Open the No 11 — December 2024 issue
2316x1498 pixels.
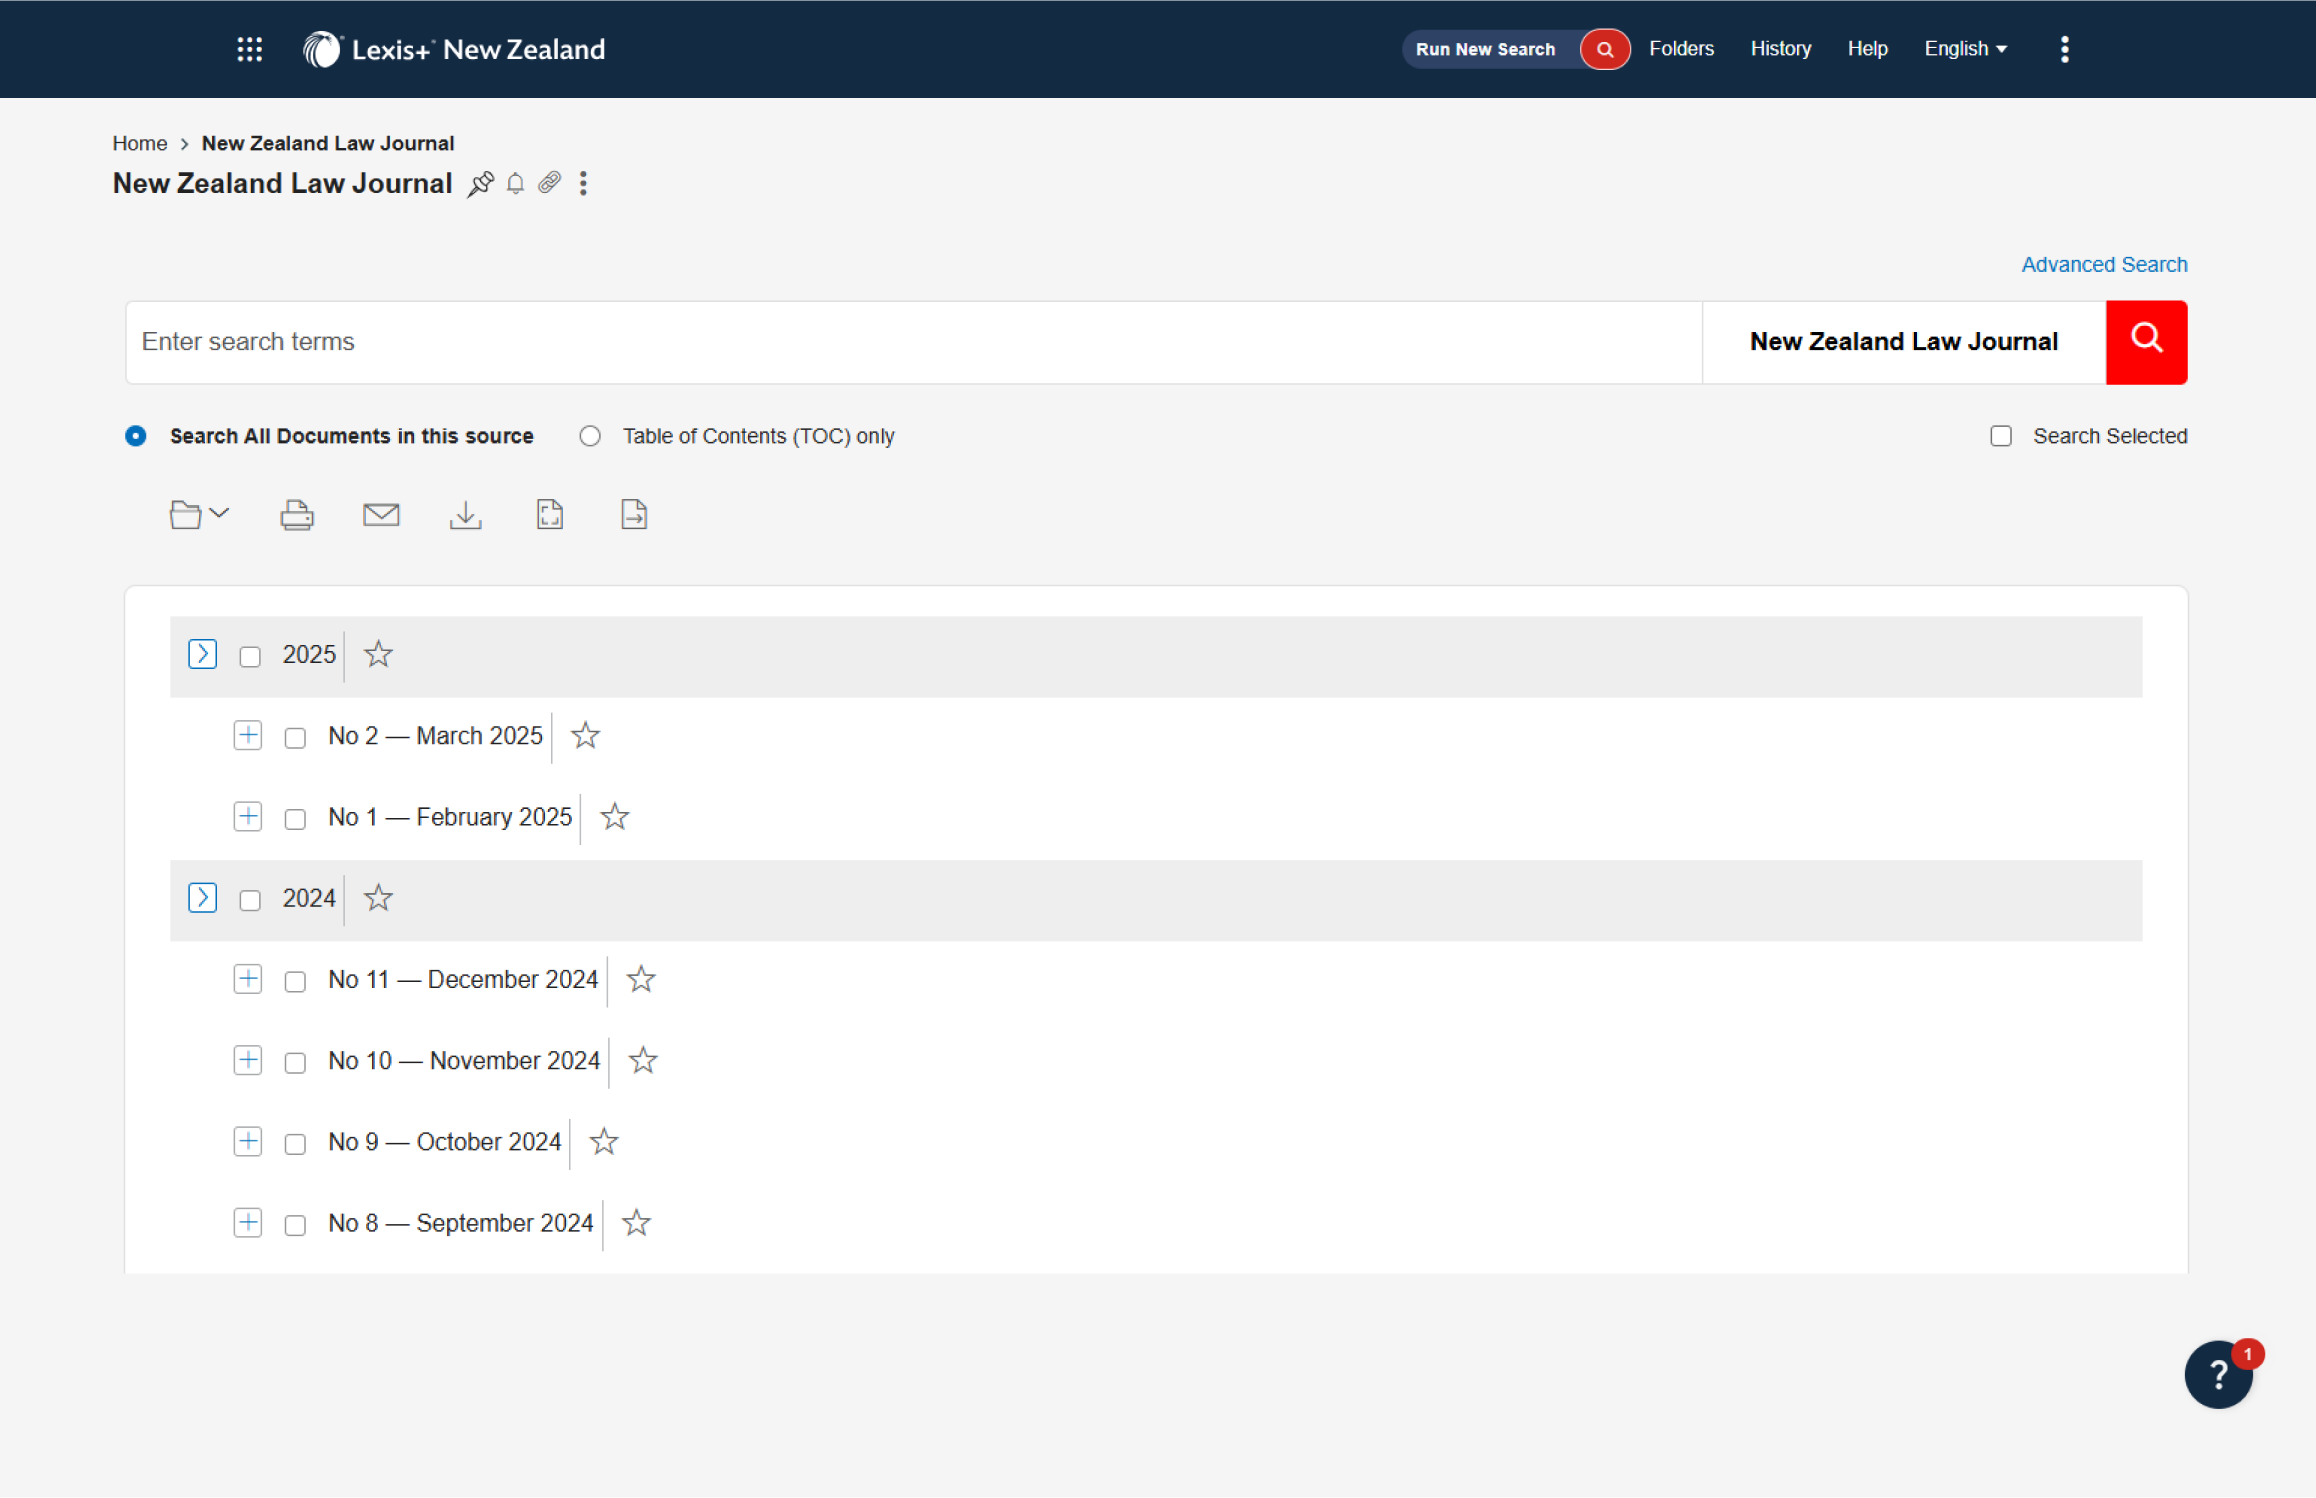[463, 980]
